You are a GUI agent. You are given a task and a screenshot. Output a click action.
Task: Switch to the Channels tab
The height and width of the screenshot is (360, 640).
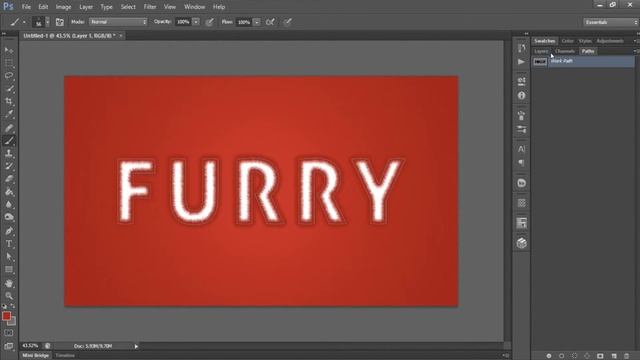[565, 51]
